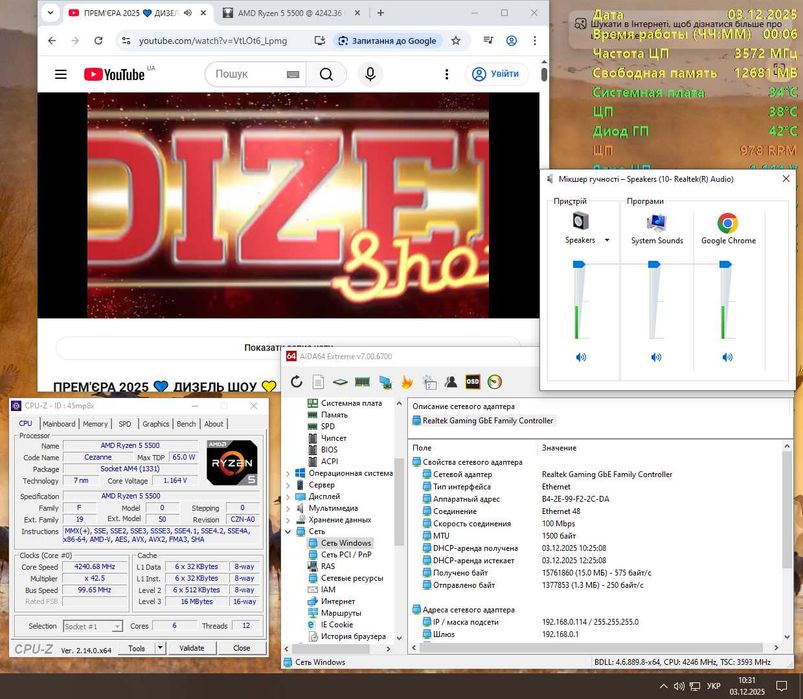Click the AIDA64 user silhouette toolbar icon

click(451, 382)
